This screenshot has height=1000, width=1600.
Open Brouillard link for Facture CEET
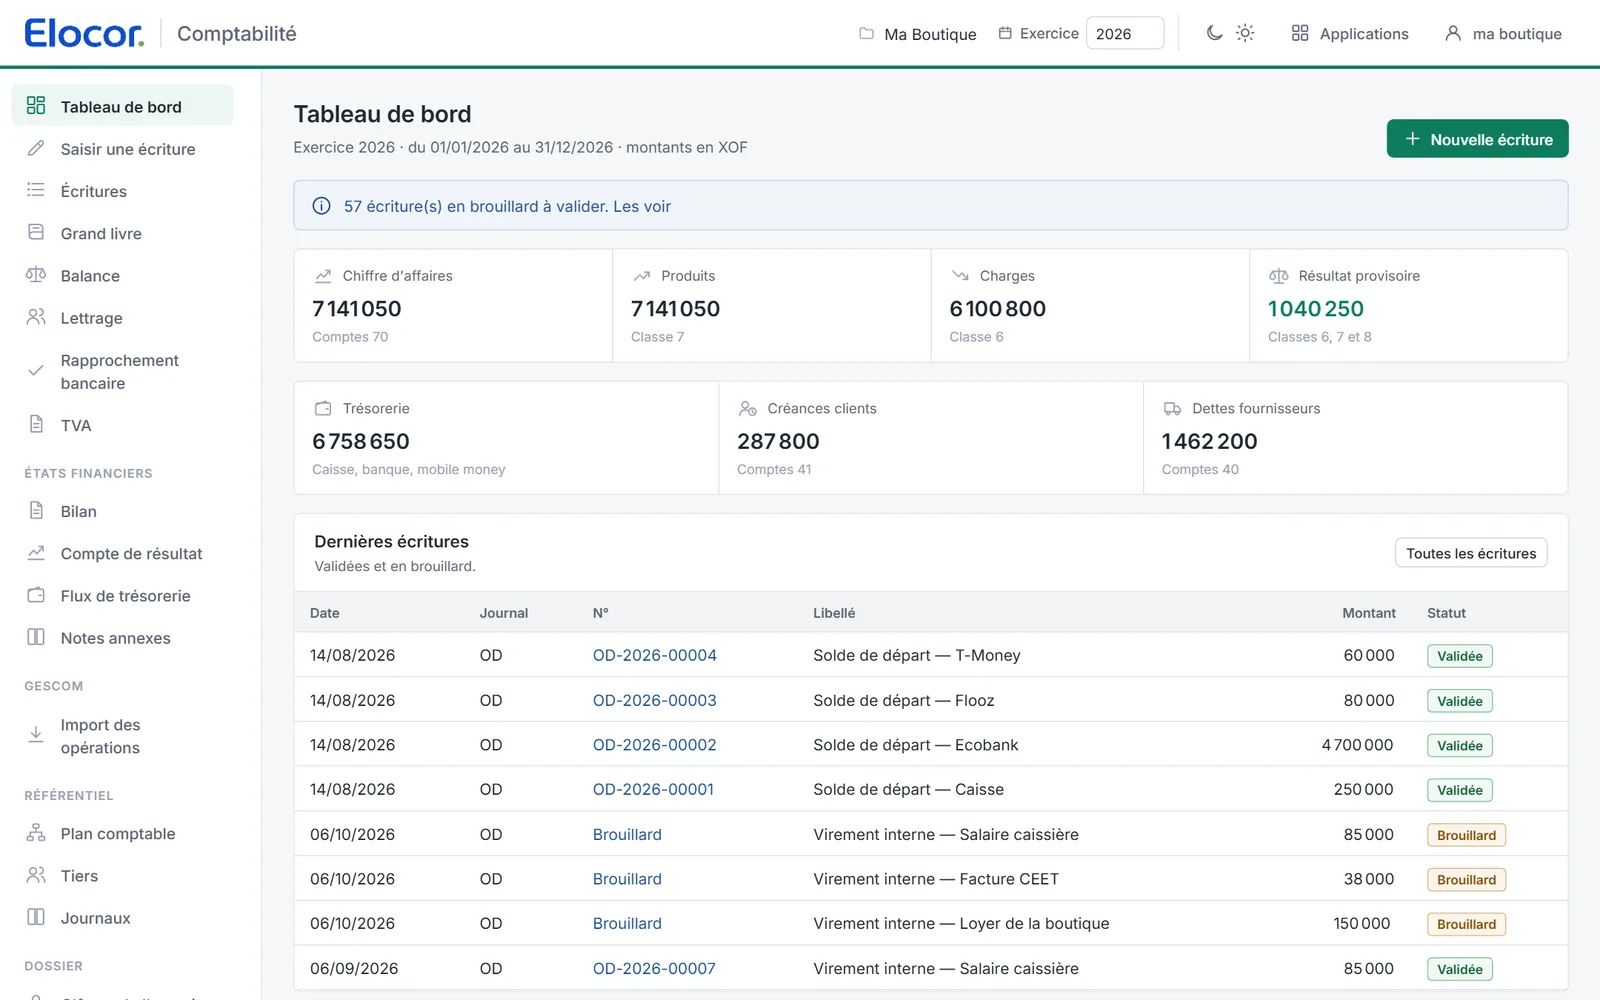(627, 879)
